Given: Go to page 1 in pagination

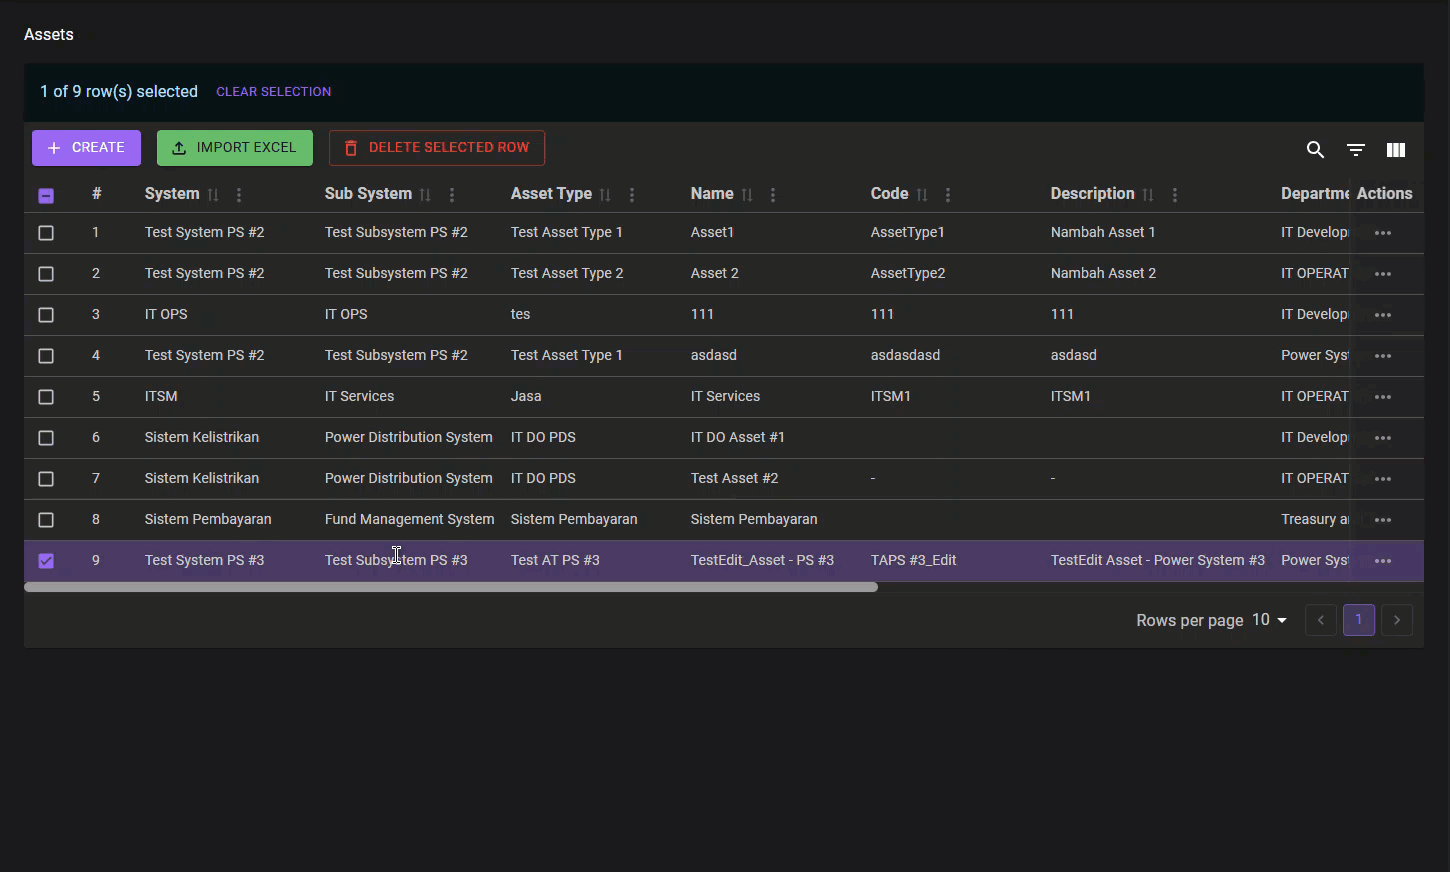Looking at the screenshot, I should pyautogui.click(x=1358, y=620).
